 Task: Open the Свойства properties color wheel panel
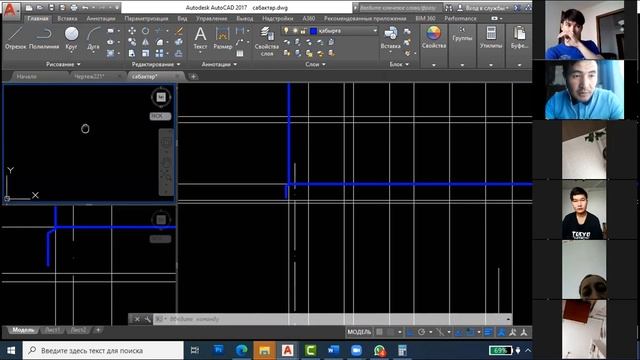coord(433,38)
